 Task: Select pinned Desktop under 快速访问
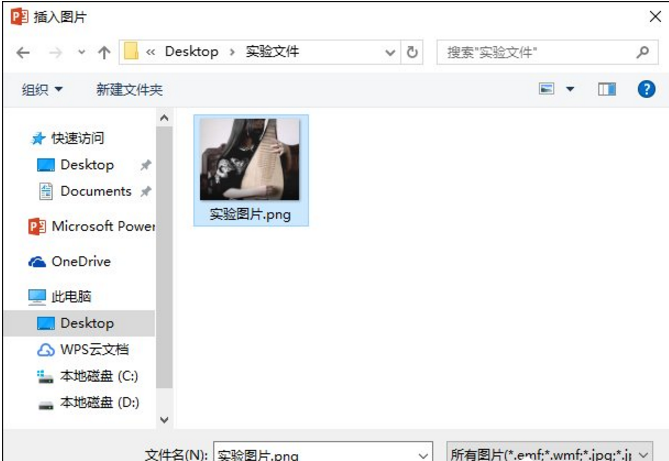point(87,165)
